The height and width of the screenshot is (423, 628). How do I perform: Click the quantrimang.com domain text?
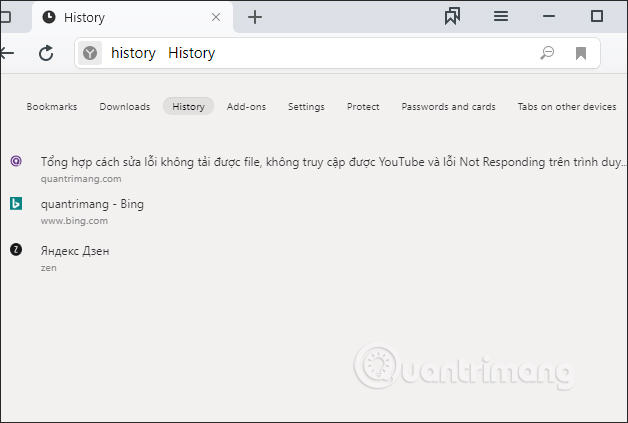click(x=81, y=179)
